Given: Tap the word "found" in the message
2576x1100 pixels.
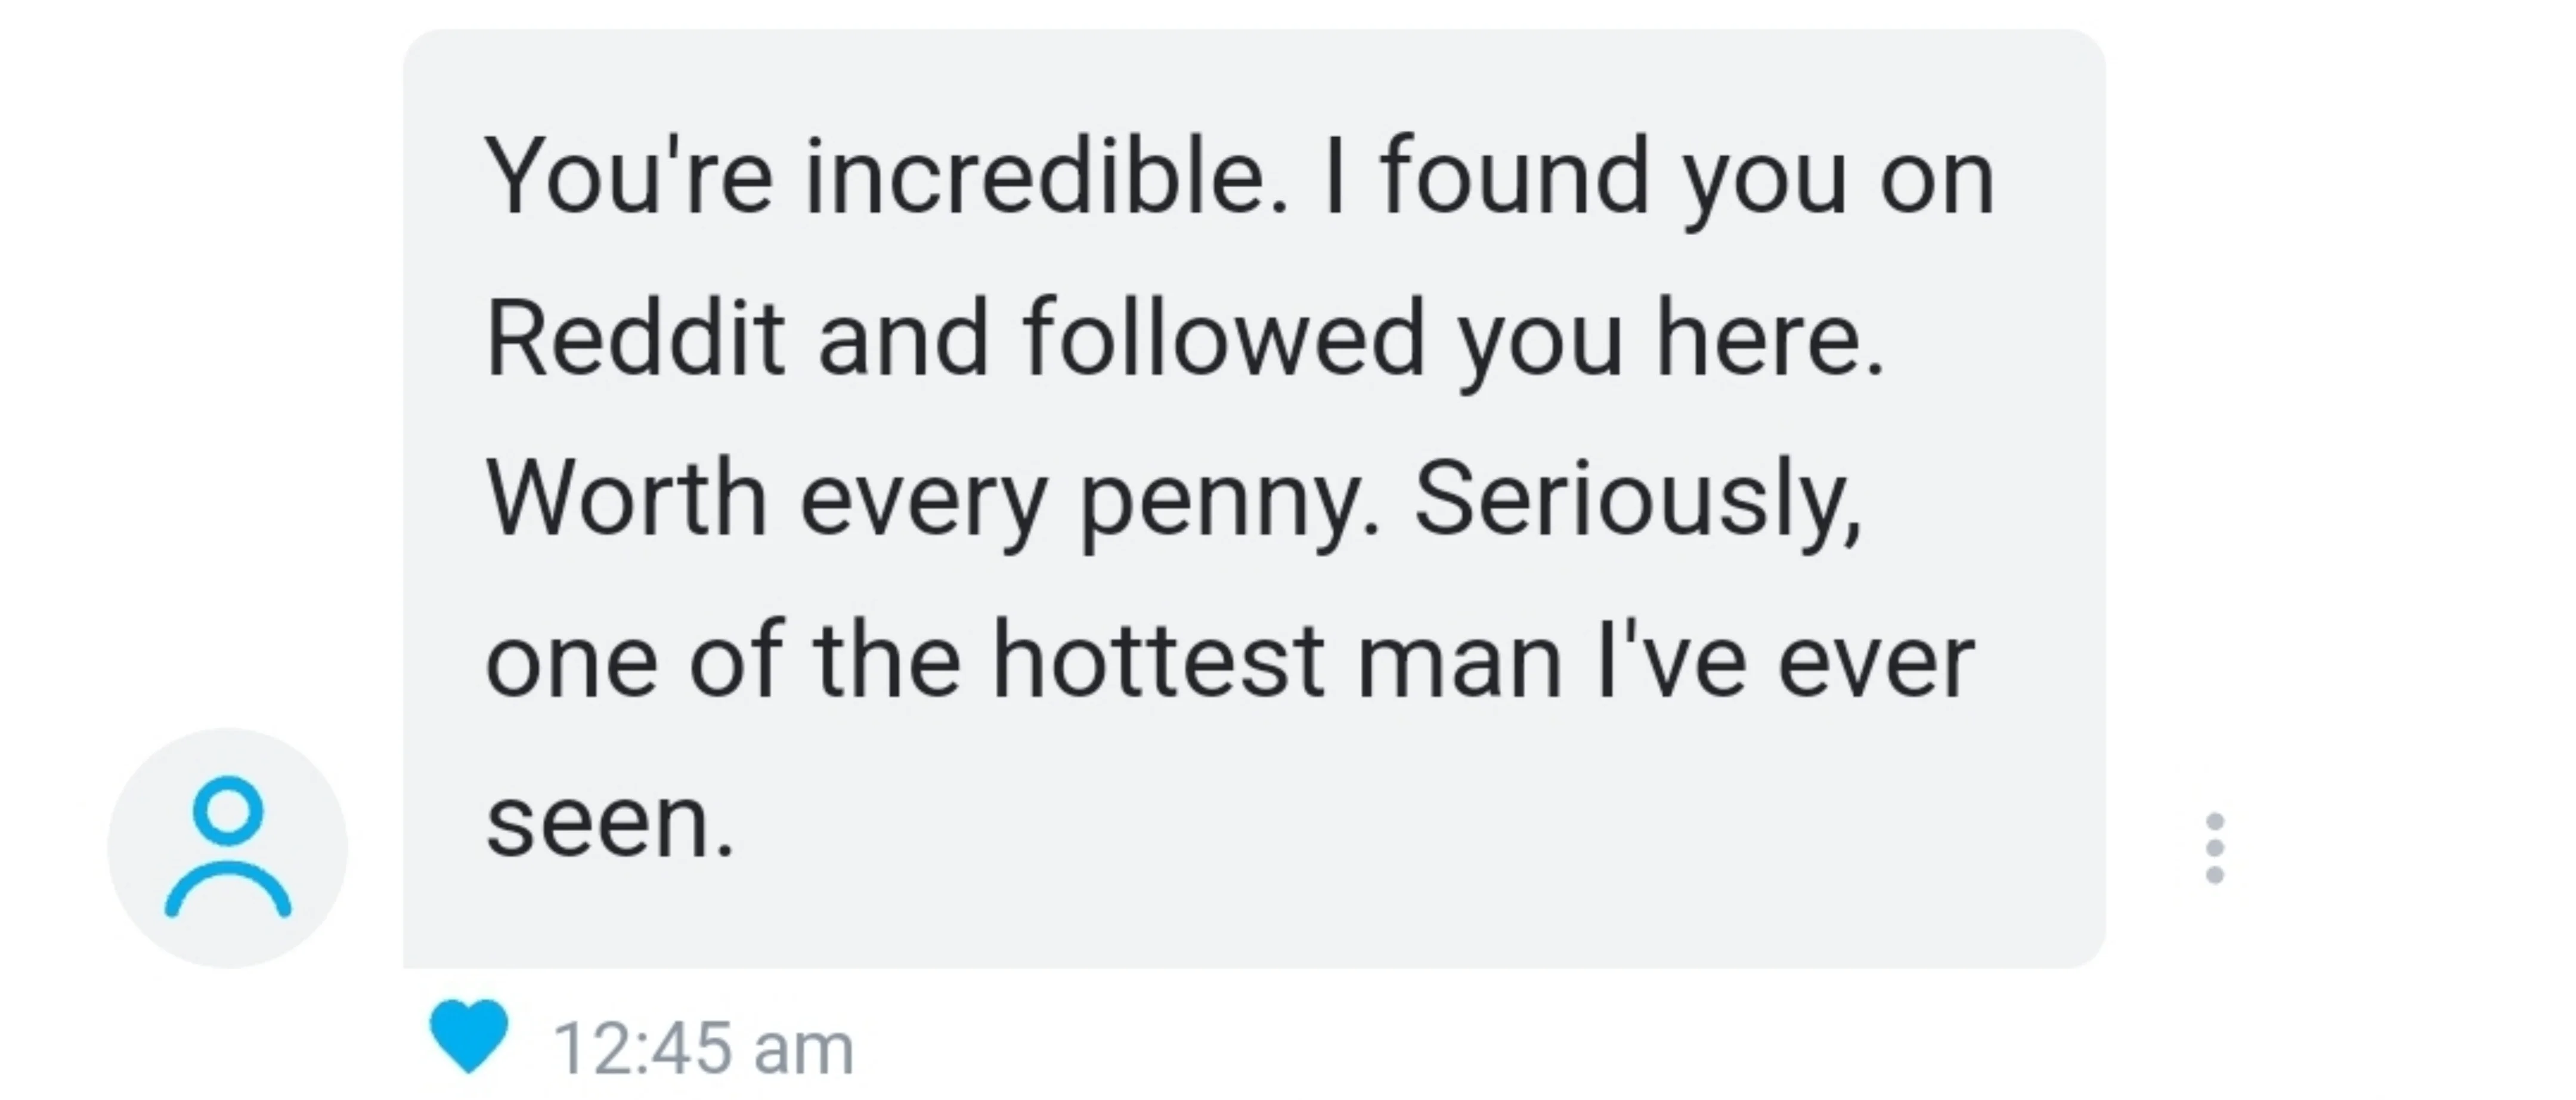Looking at the screenshot, I should pos(1514,177).
